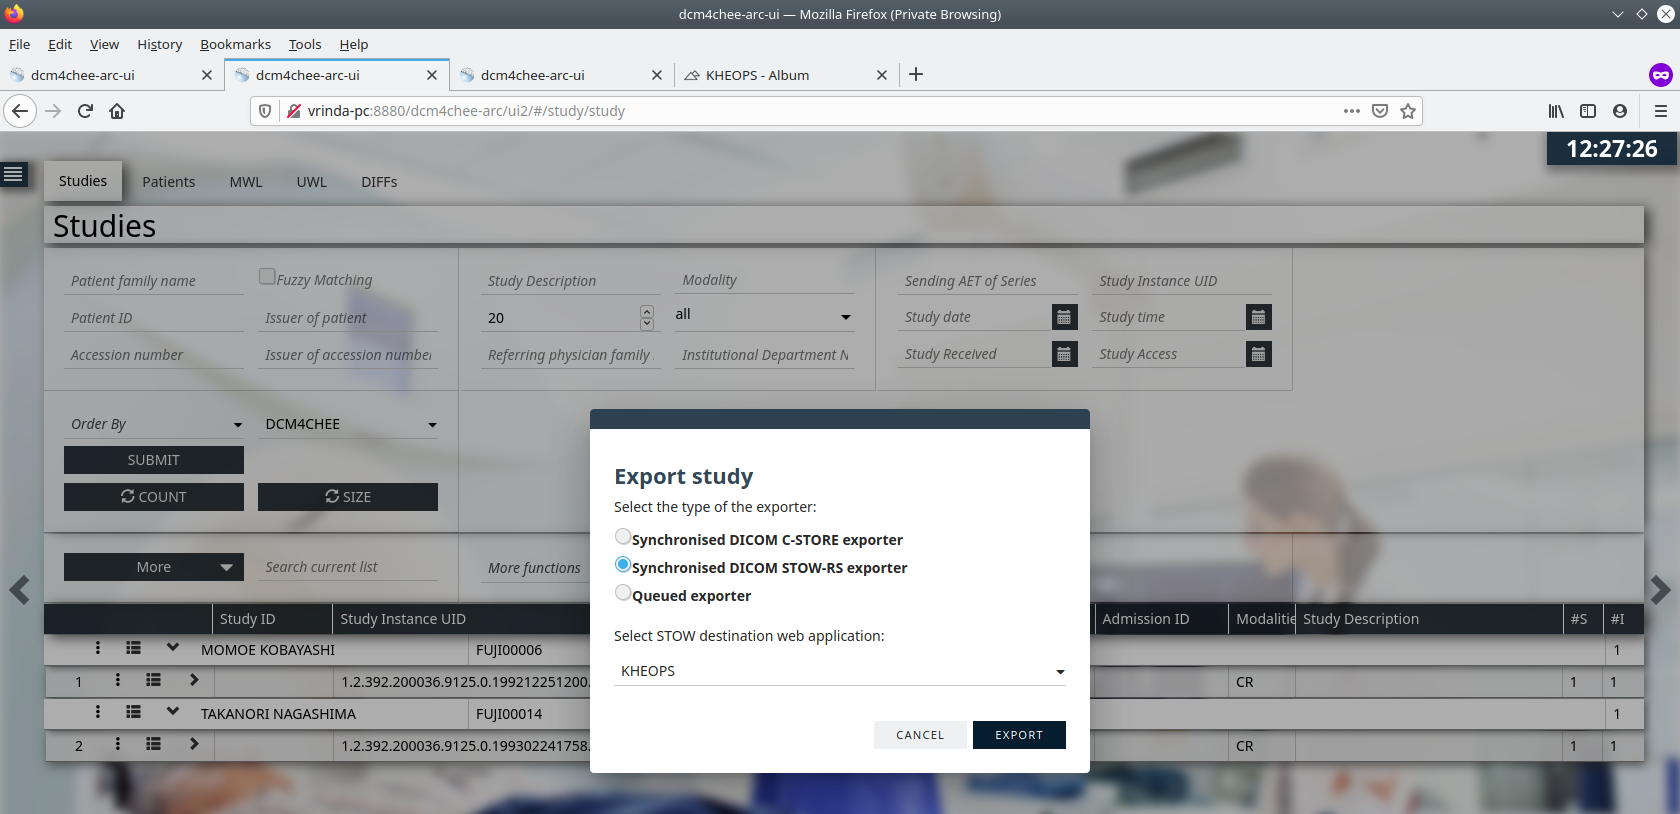Screen dimensions: 1680x814
Task: Open DCM4CHEE archive dropdown
Action: 348,424
